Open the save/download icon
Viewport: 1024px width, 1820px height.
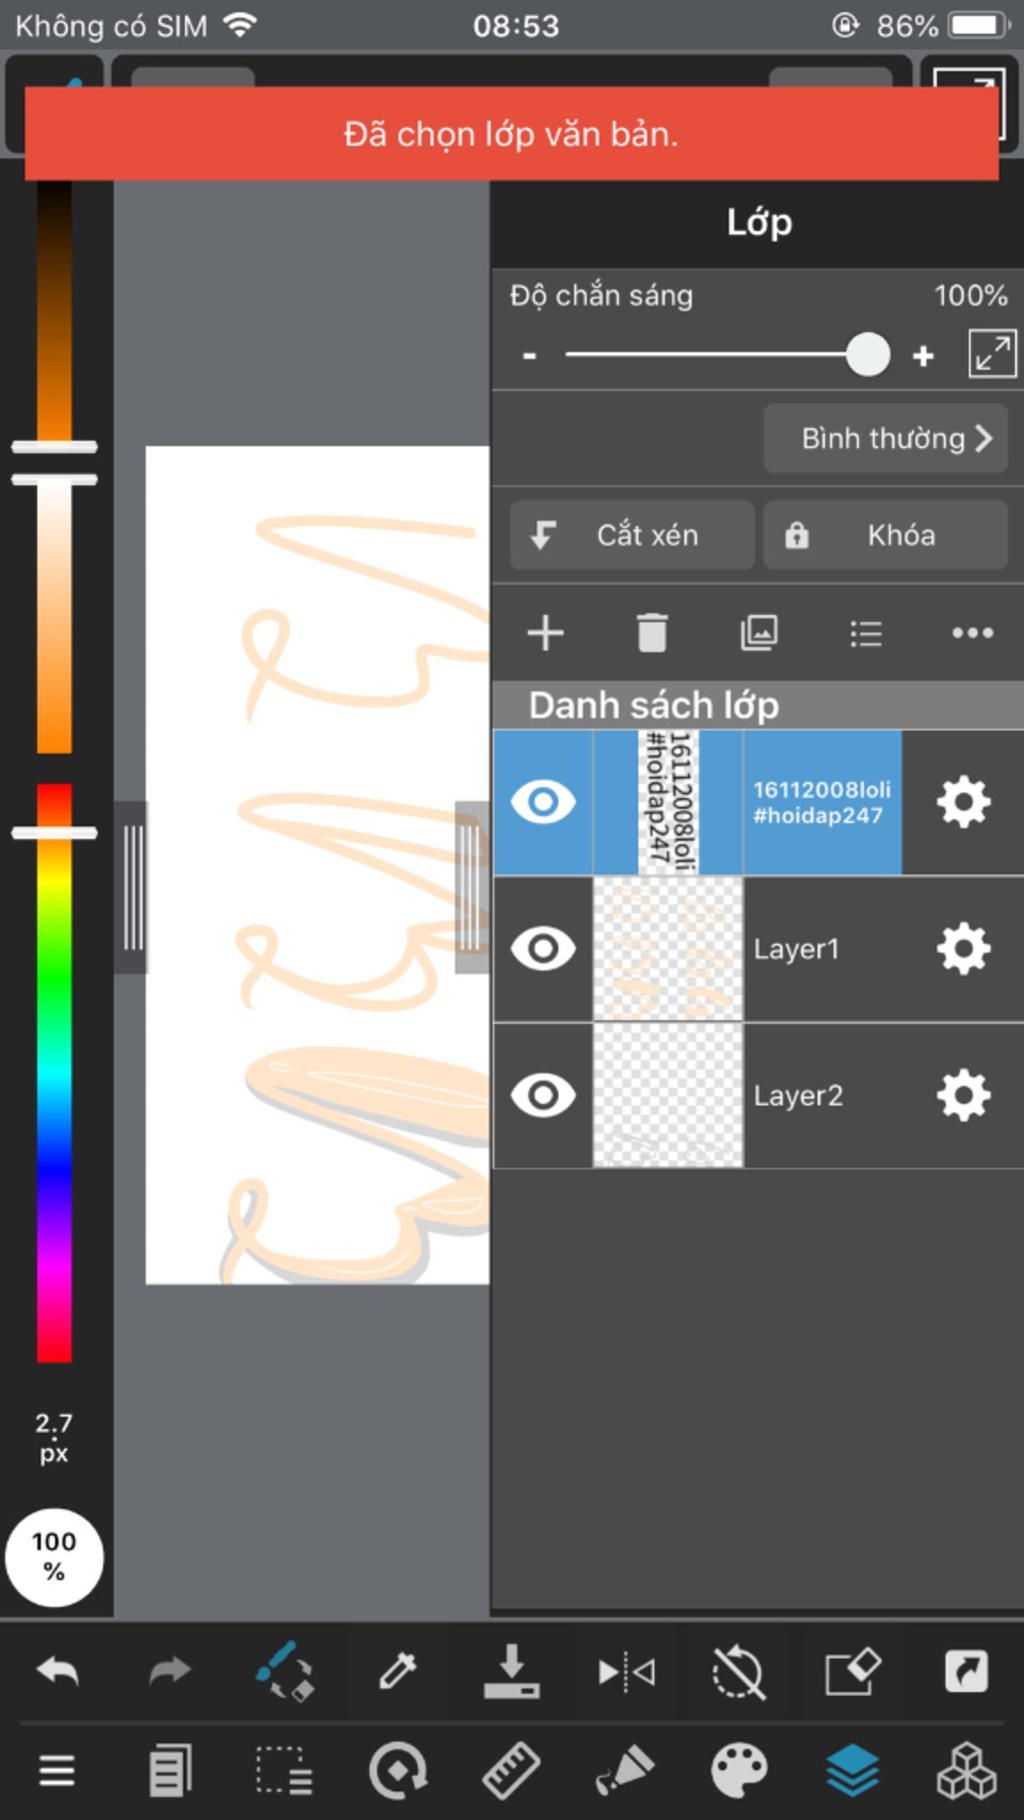(x=511, y=1670)
